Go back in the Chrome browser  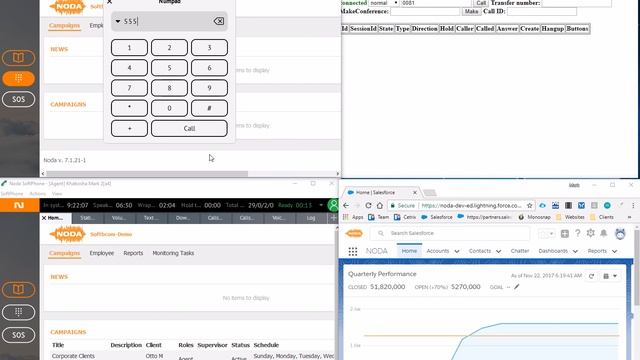coord(346,205)
